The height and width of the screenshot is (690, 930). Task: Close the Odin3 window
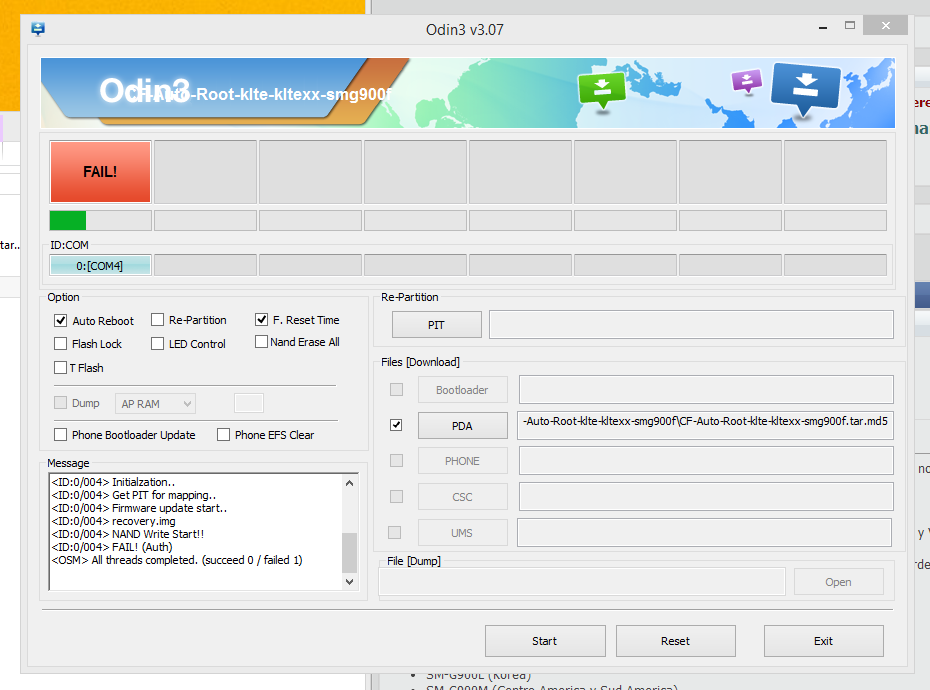click(886, 26)
